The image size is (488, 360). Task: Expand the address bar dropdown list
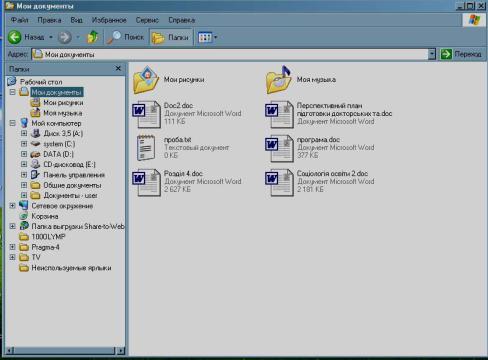tap(432, 54)
